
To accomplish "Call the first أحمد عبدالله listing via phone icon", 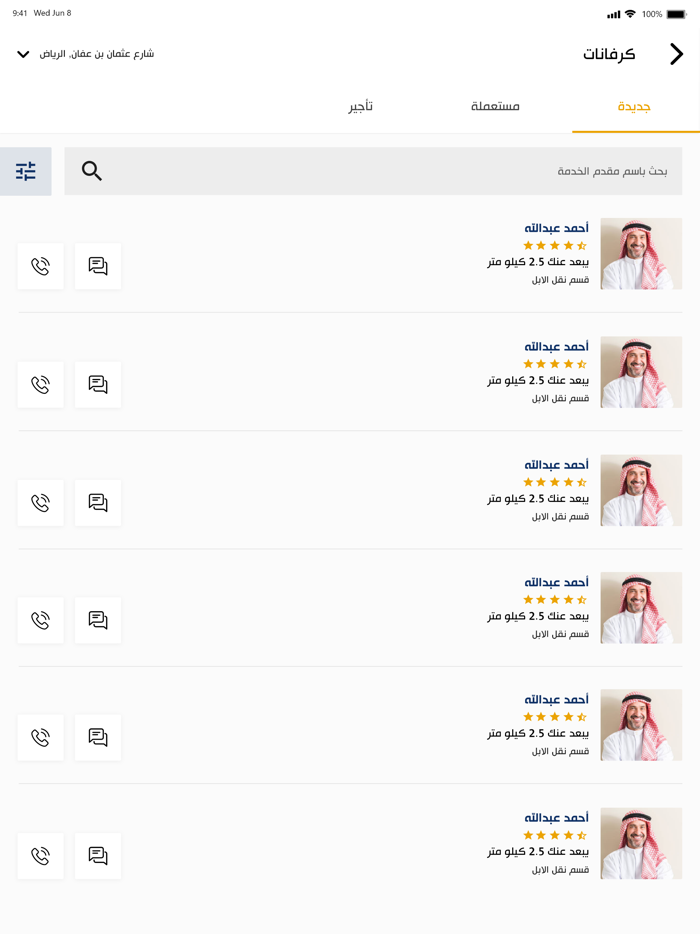I will click(x=40, y=266).
